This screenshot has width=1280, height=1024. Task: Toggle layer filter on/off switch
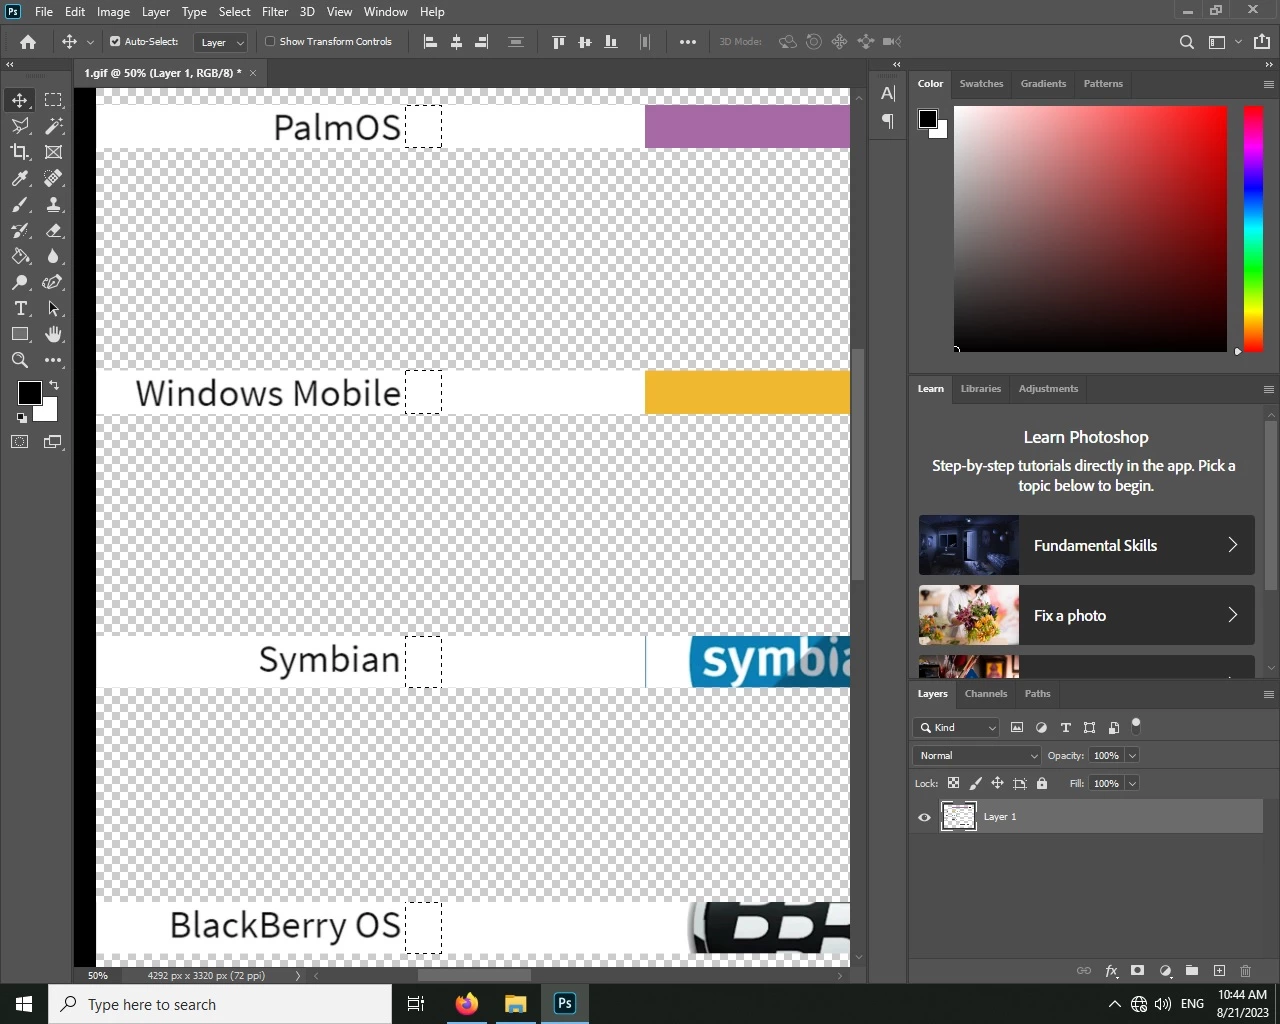pyautogui.click(x=1136, y=726)
